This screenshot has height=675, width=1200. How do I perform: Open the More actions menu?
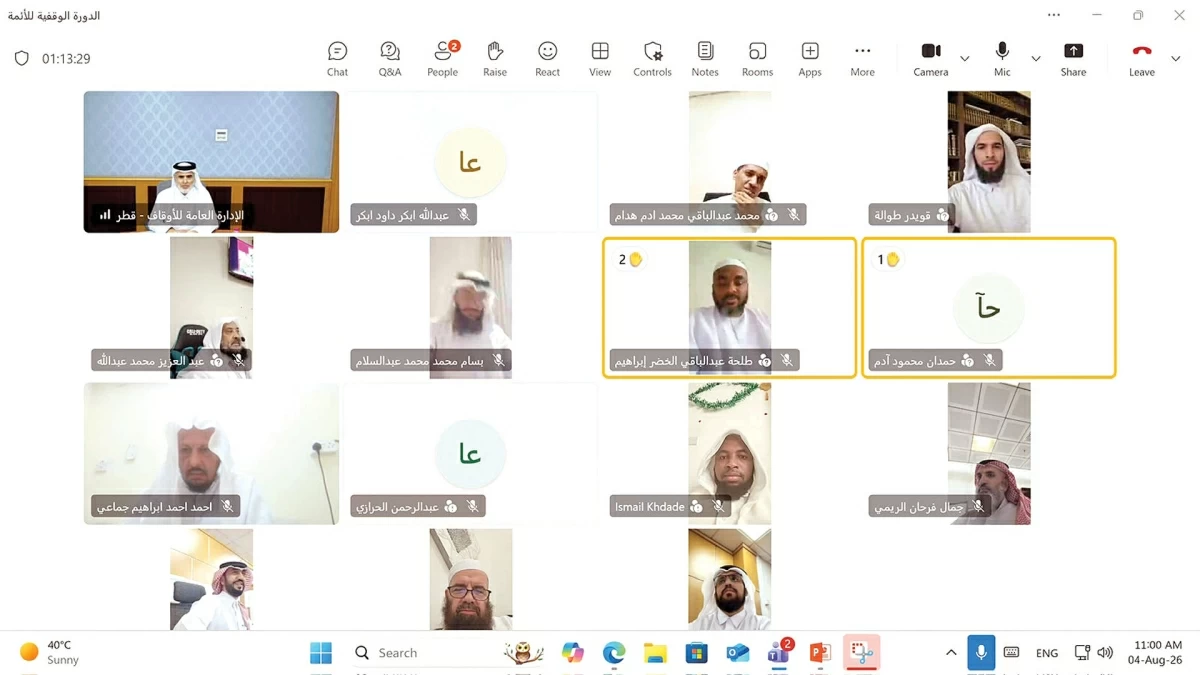(x=862, y=58)
